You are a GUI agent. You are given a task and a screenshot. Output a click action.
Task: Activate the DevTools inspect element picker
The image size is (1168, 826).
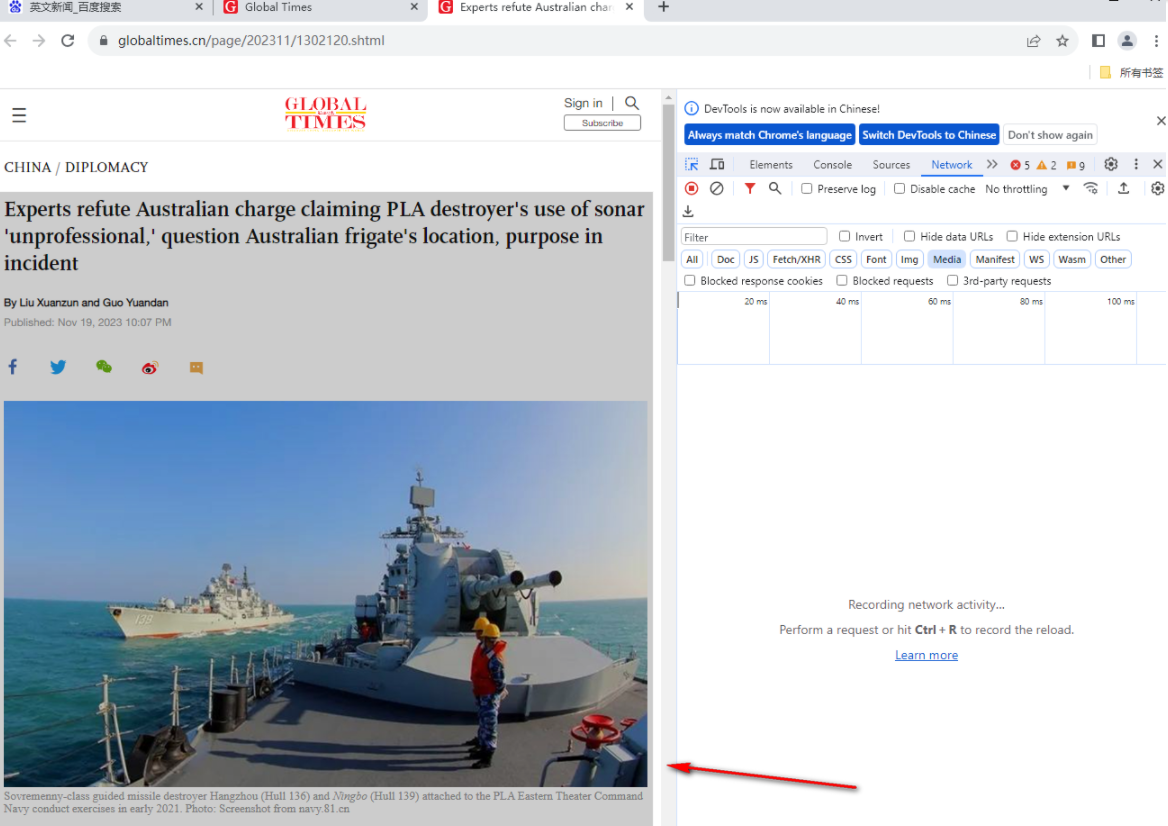692,165
